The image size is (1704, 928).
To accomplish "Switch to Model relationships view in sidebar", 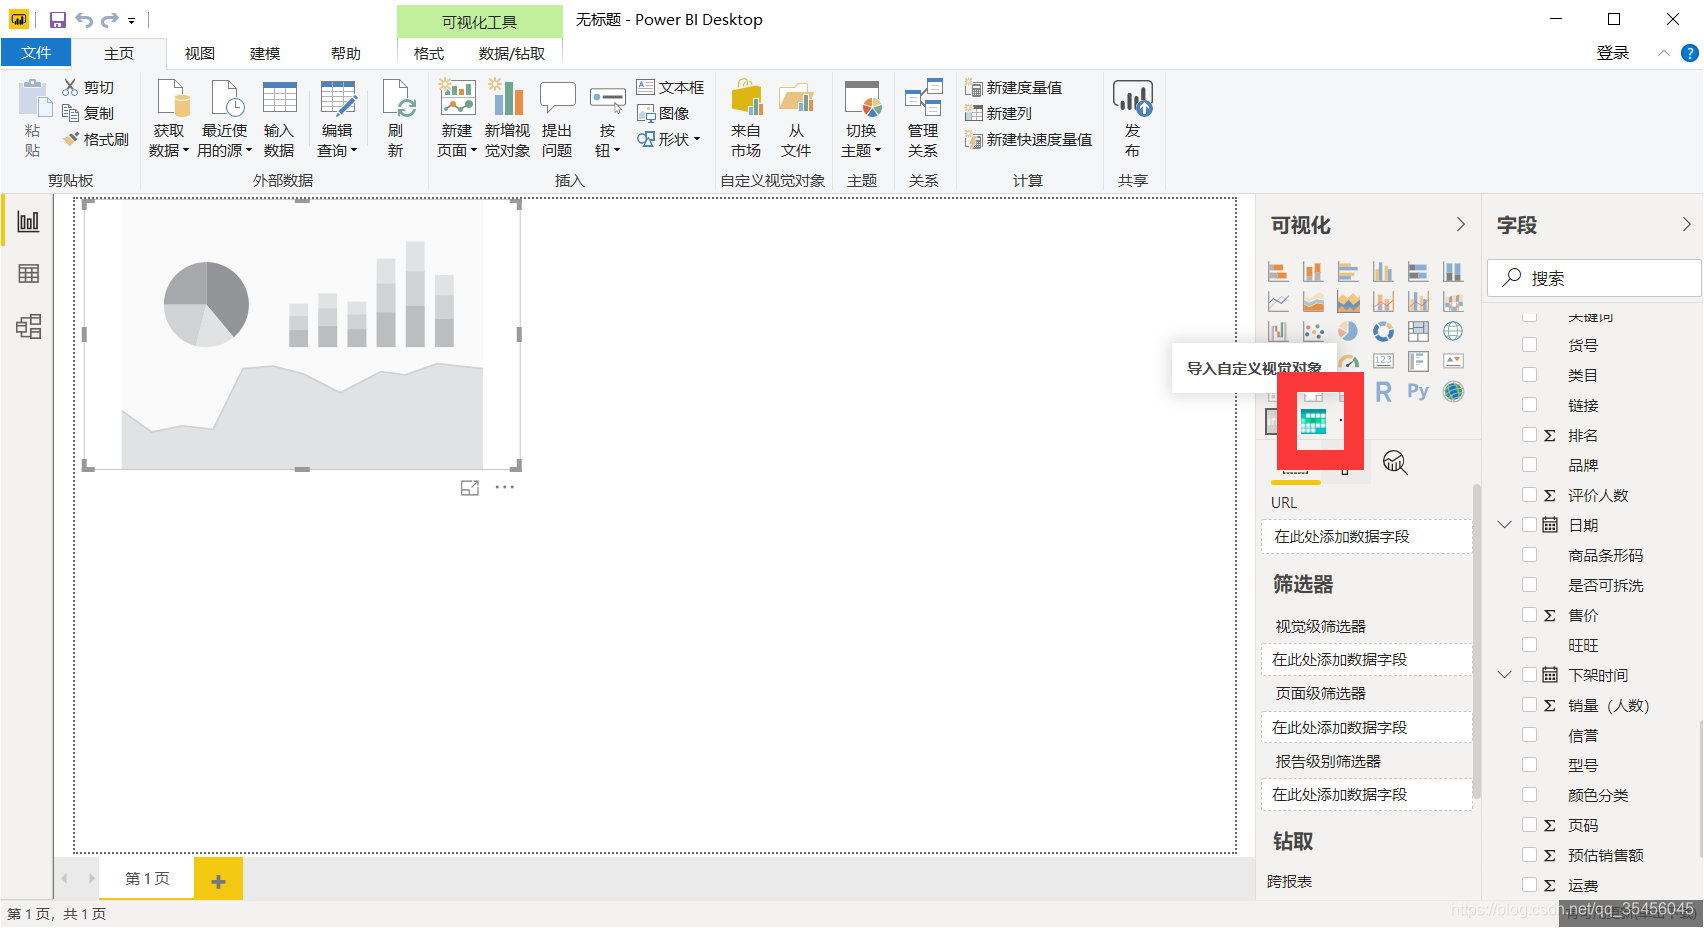I will tap(28, 327).
